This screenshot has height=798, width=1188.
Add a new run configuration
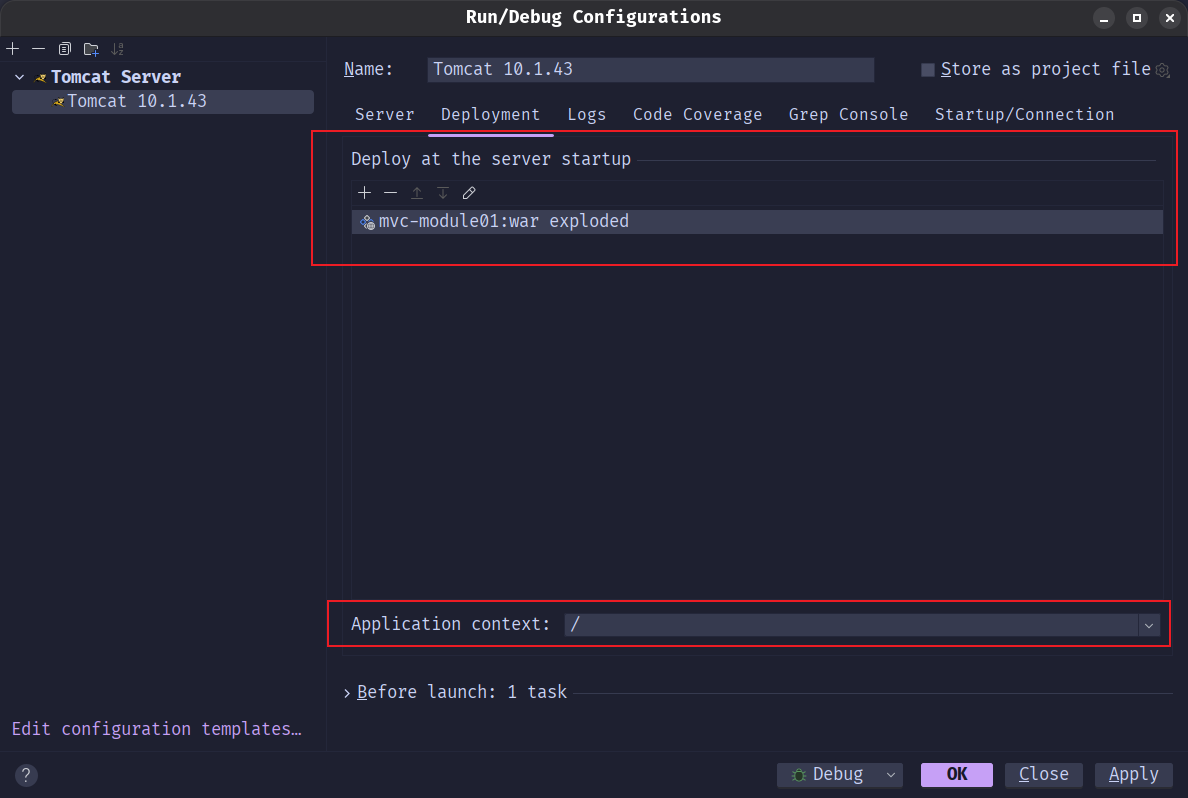click(x=13, y=49)
